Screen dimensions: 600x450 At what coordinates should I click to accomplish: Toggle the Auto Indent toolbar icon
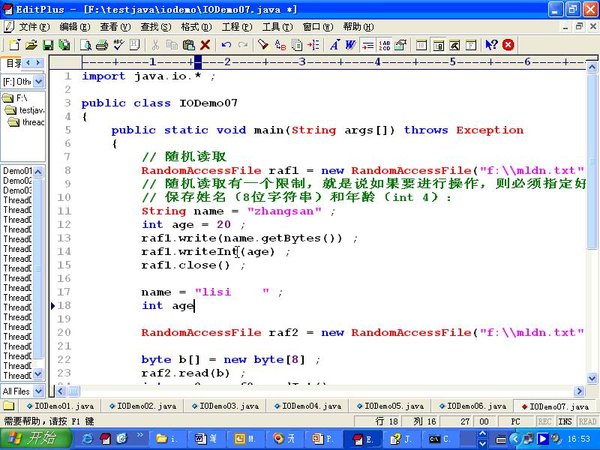coord(368,45)
